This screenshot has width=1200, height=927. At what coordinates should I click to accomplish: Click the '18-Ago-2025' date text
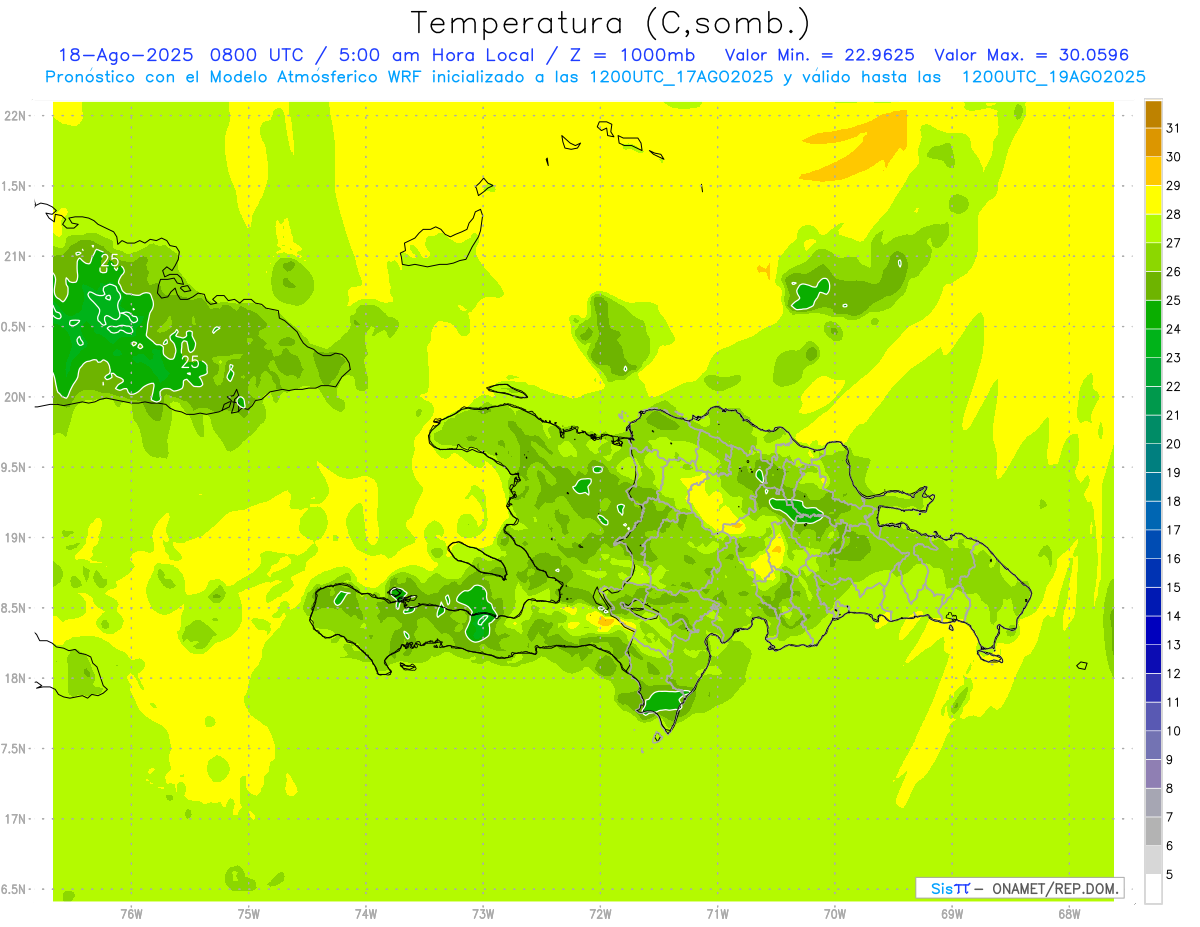(x=125, y=55)
